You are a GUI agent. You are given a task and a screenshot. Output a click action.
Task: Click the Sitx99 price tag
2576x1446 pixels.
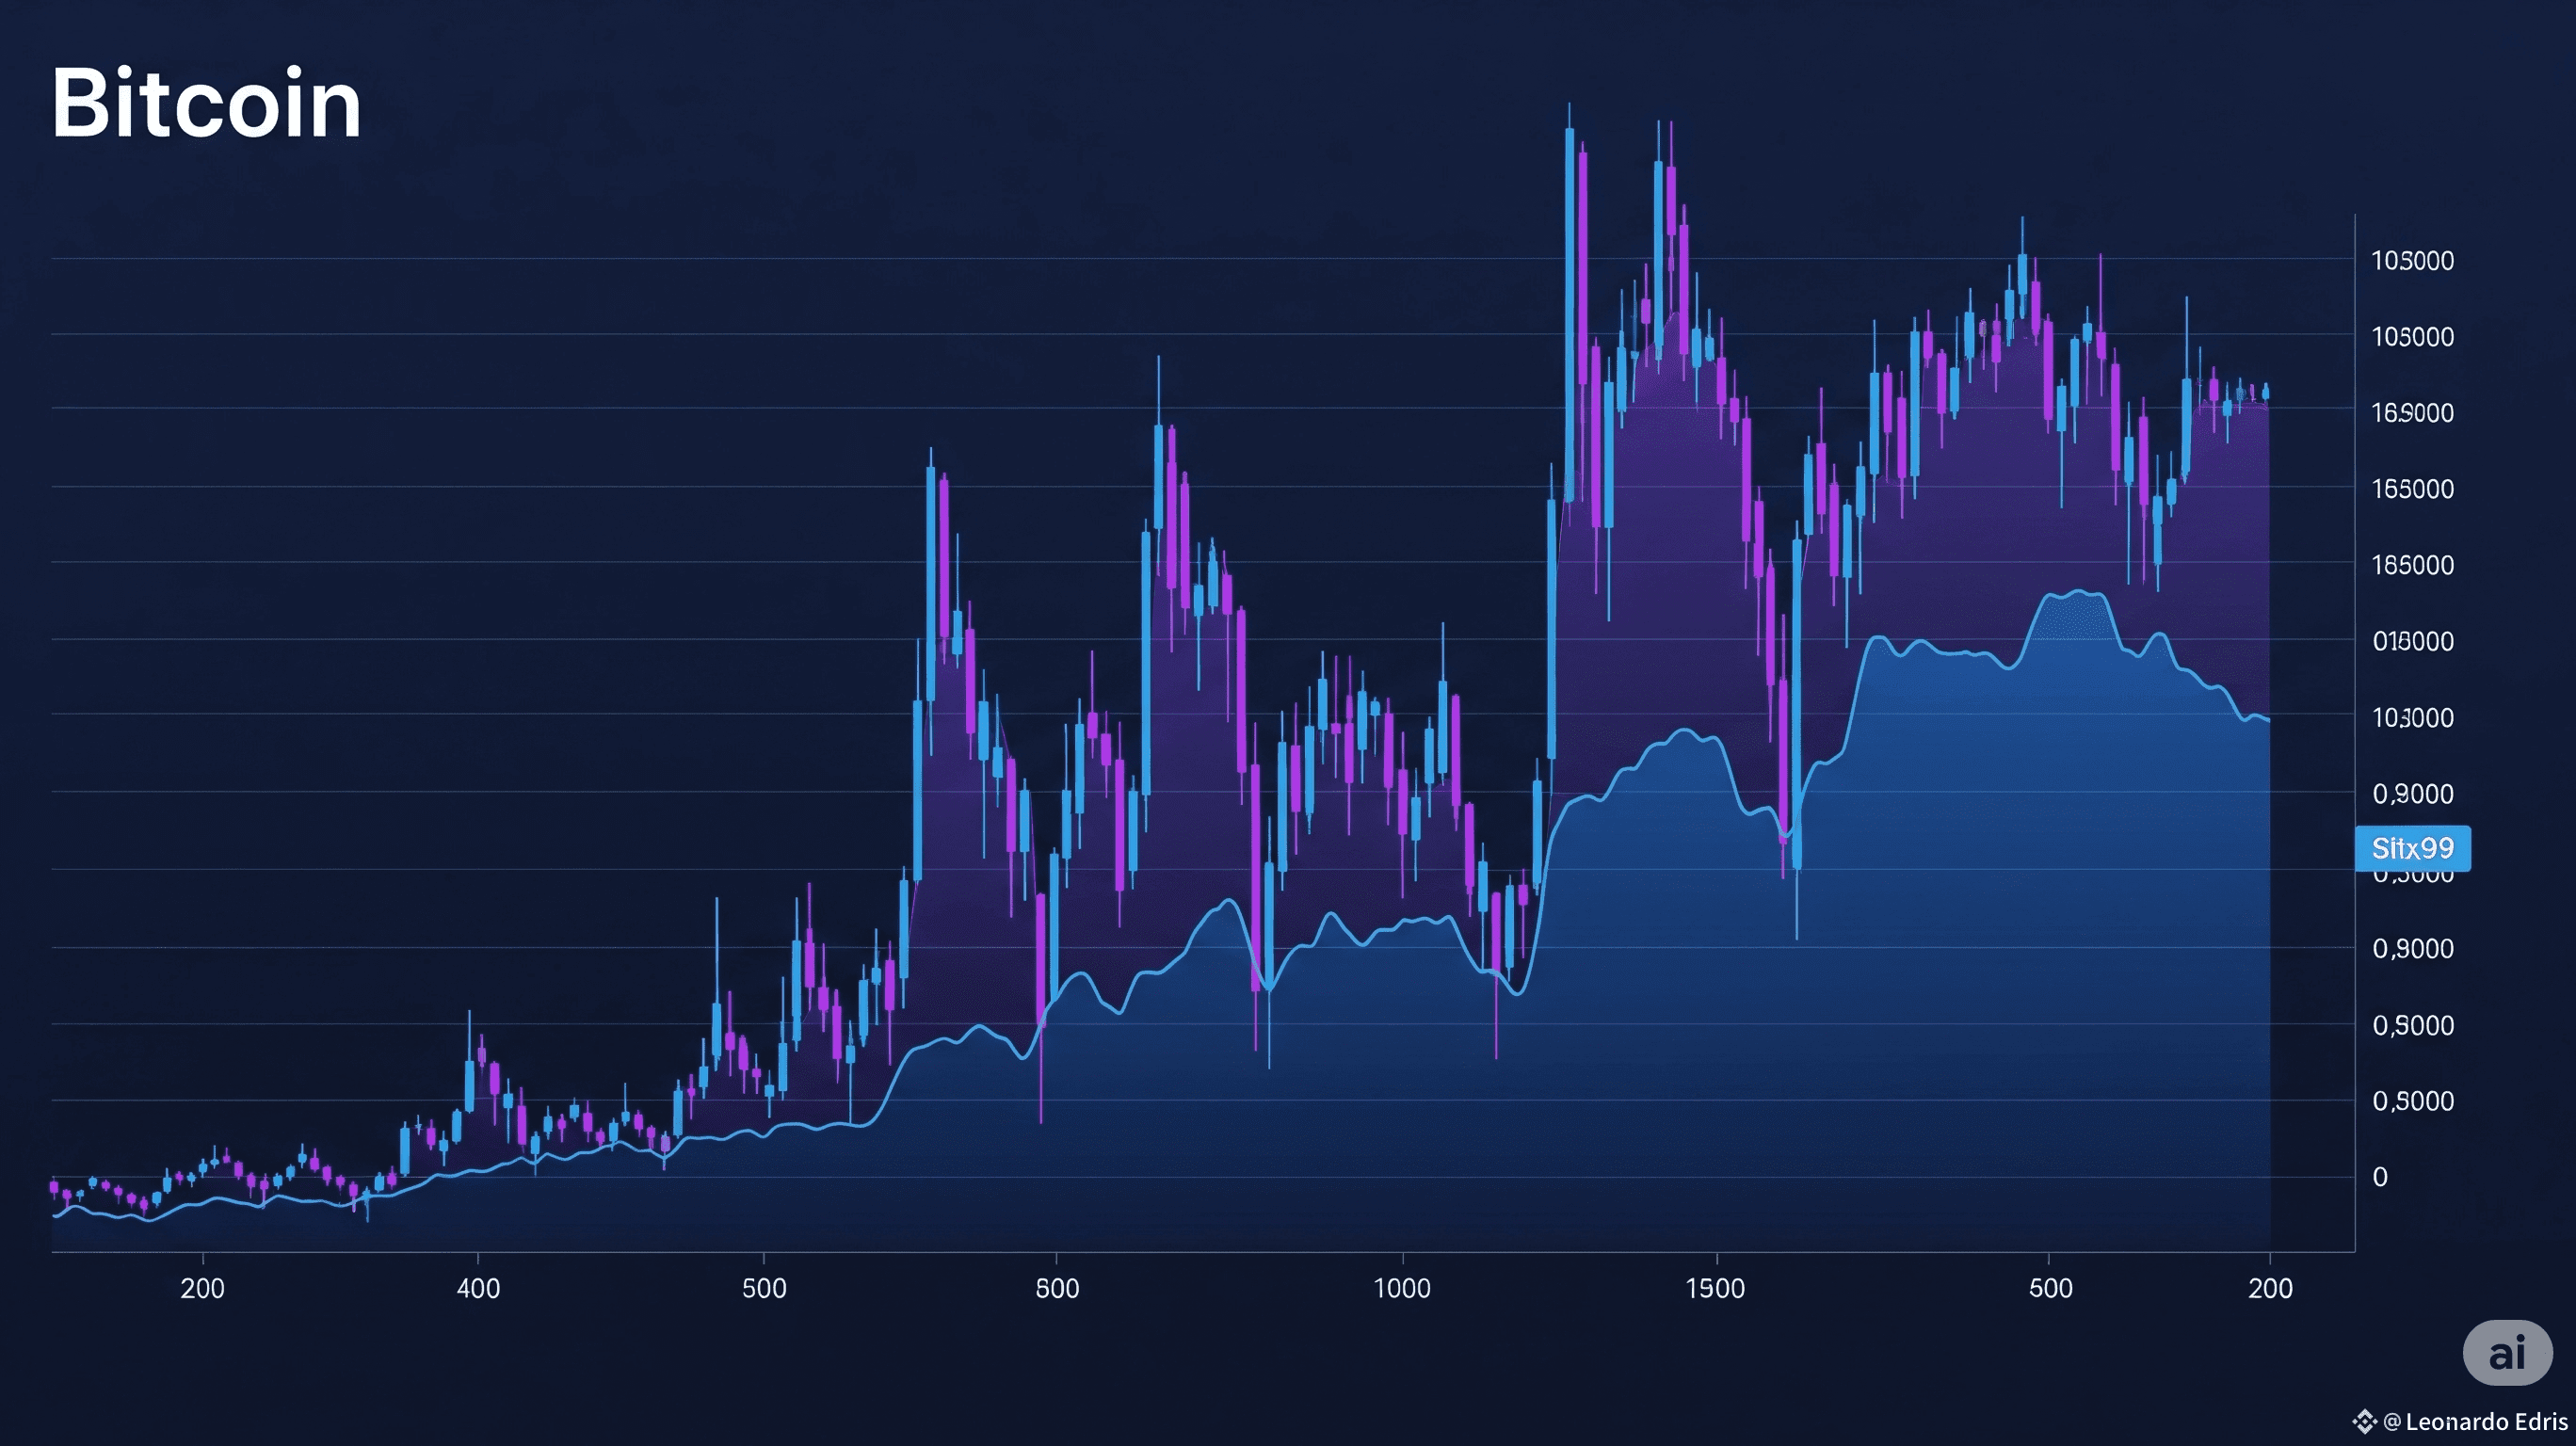[x=2412, y=848]
